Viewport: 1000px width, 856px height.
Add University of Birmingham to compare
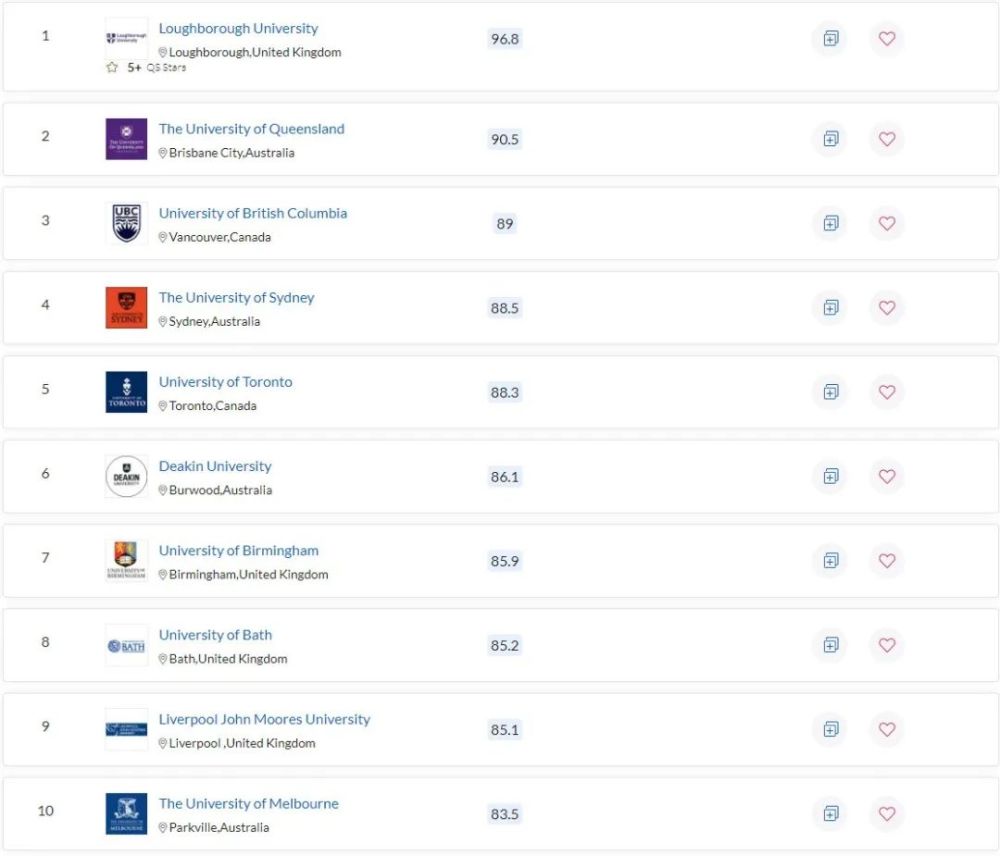point(830,560)
